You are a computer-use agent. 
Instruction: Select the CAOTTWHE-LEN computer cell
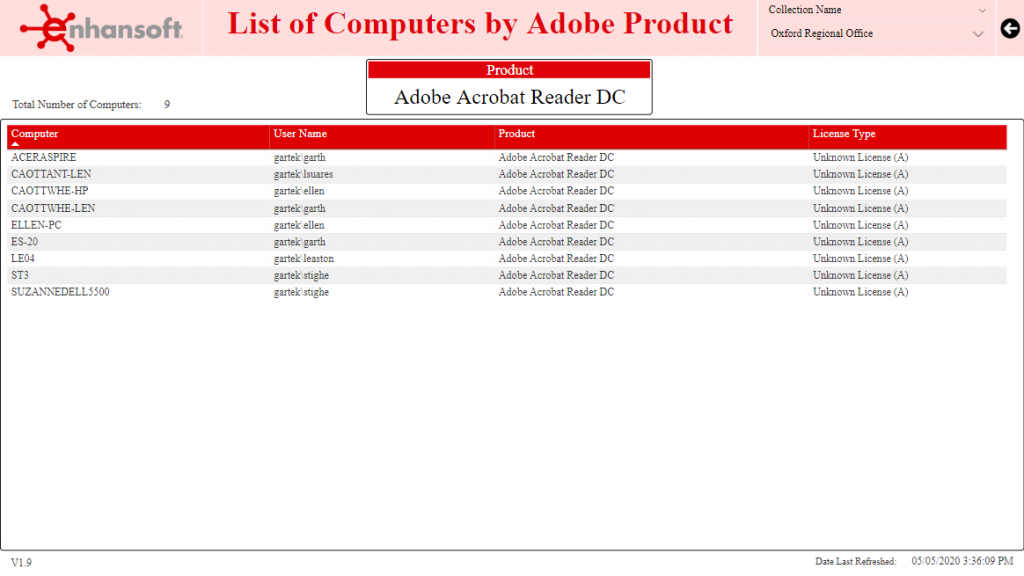point(53,208)
